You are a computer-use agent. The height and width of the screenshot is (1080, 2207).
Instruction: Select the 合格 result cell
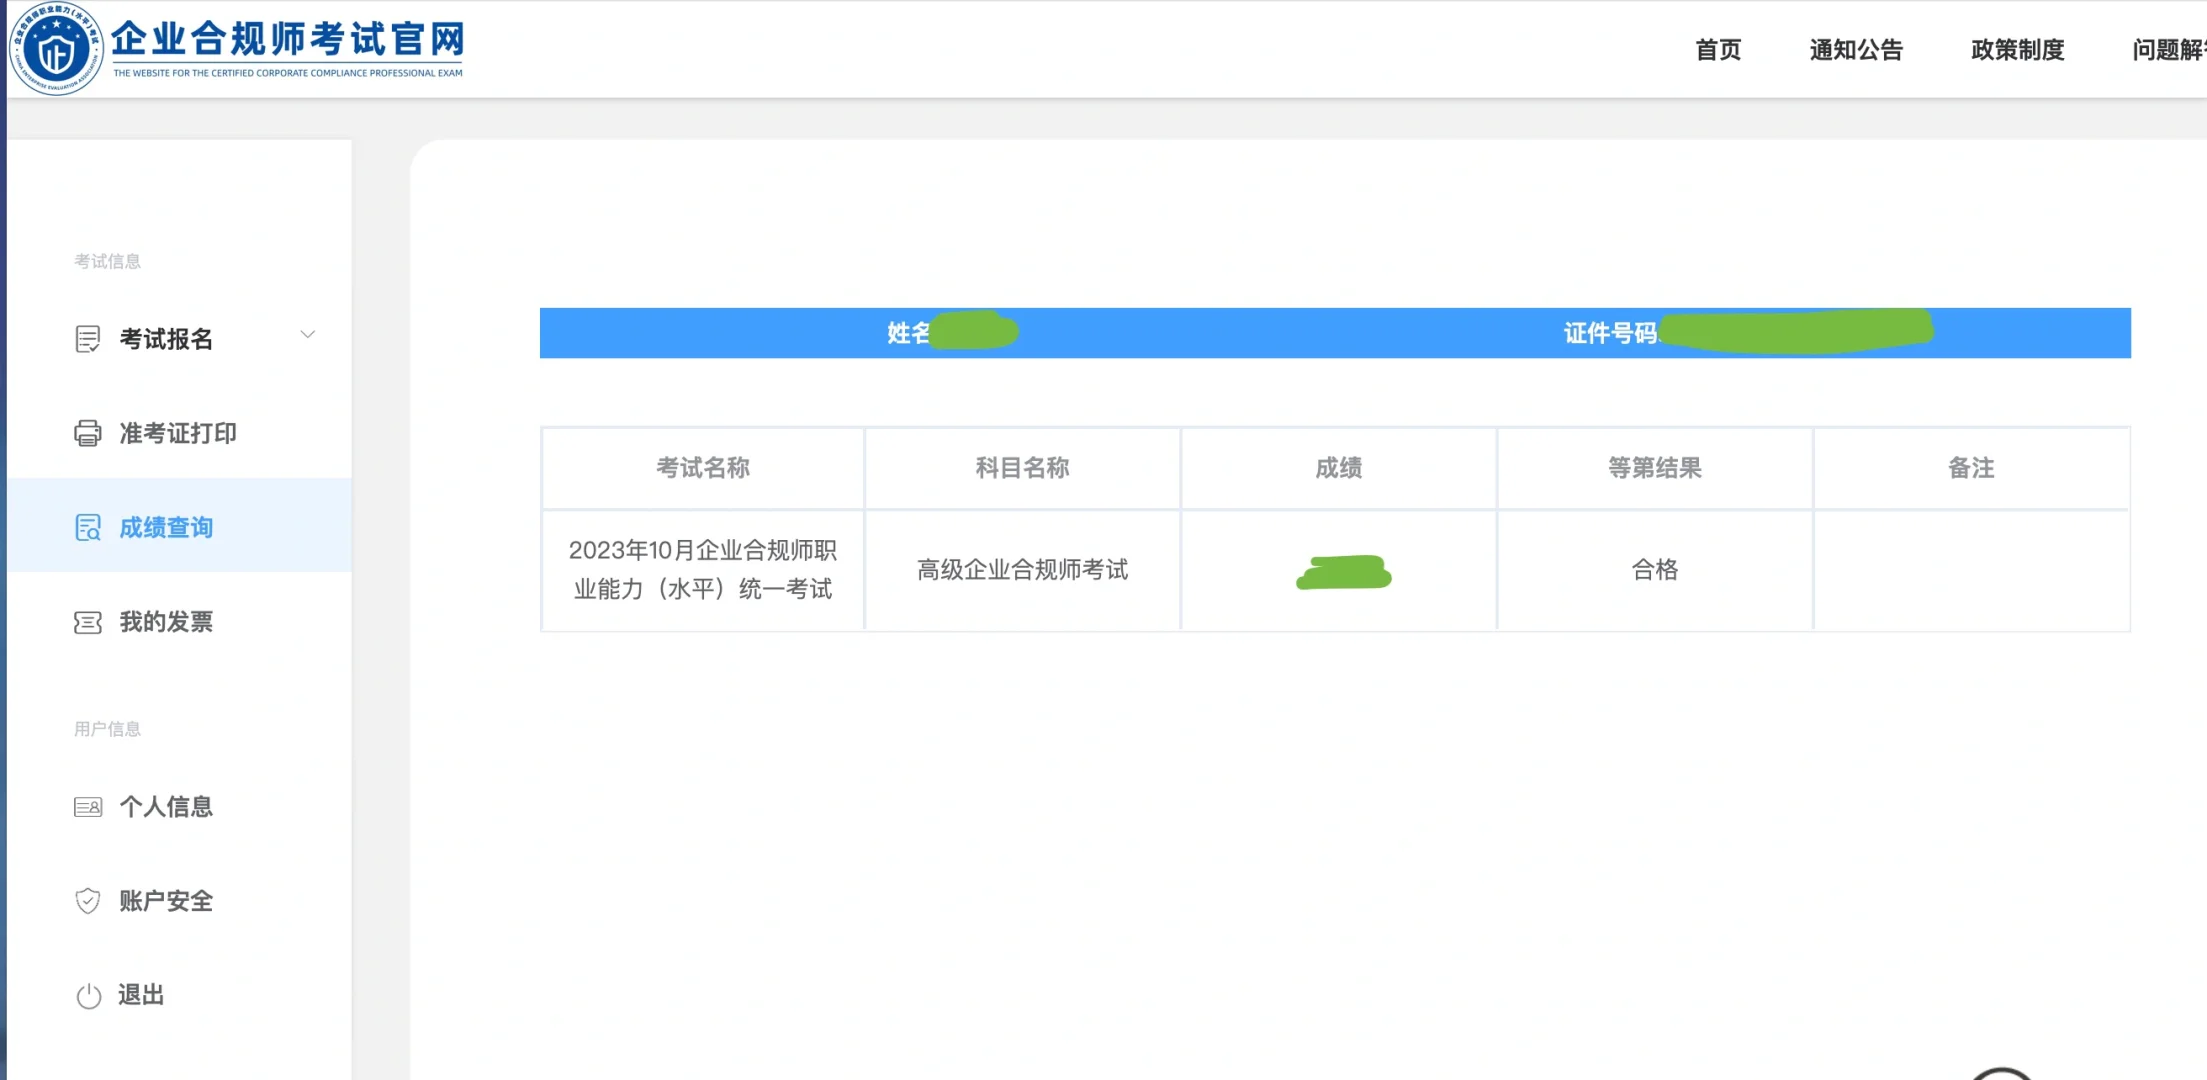[x=1652, y=570]
